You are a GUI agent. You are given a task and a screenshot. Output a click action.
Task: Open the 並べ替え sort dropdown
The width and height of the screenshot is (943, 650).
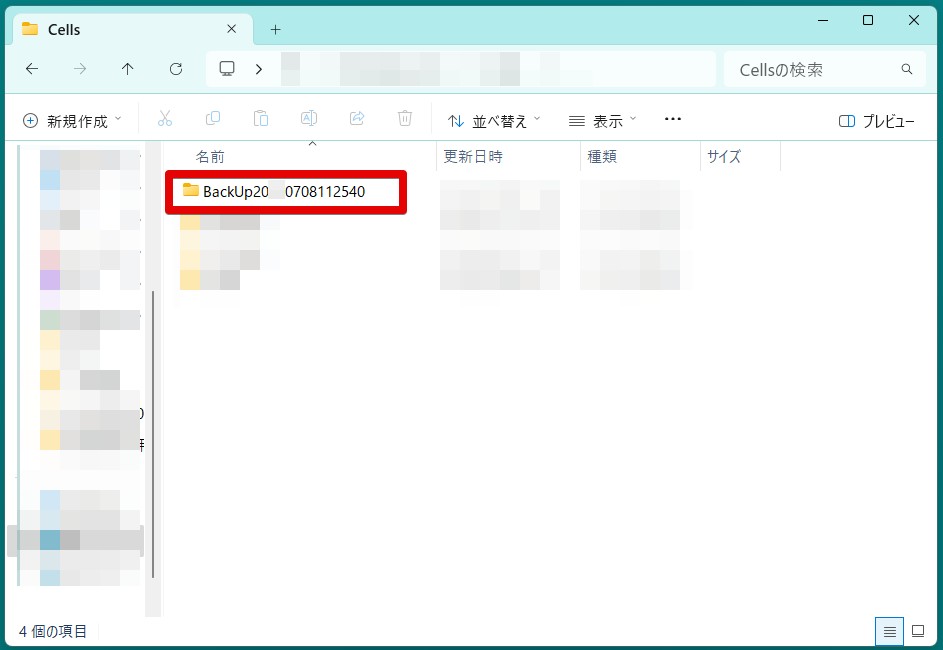coord(494,121)
